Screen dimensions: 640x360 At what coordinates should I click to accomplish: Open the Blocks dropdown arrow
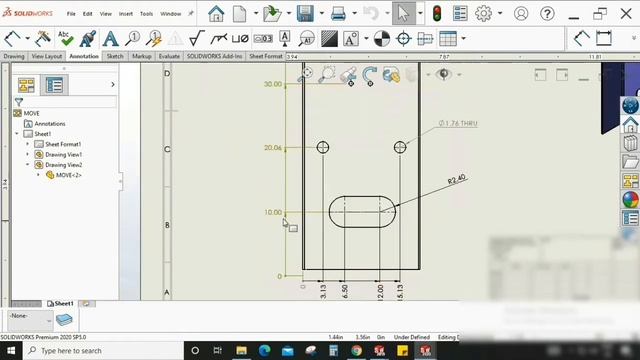click(x=366, y=39)
